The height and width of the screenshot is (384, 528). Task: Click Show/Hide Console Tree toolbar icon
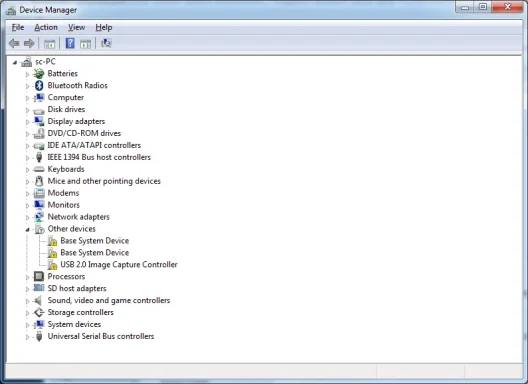50,43
